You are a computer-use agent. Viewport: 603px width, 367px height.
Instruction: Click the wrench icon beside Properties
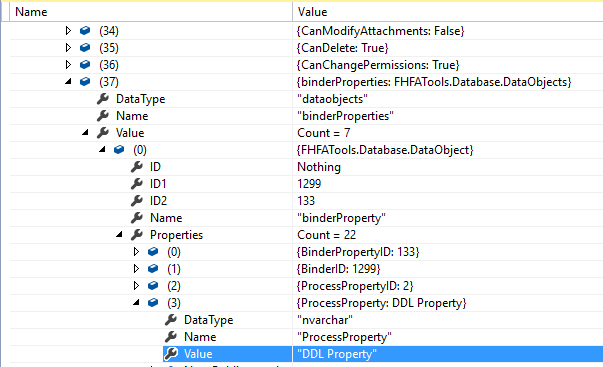137,235
